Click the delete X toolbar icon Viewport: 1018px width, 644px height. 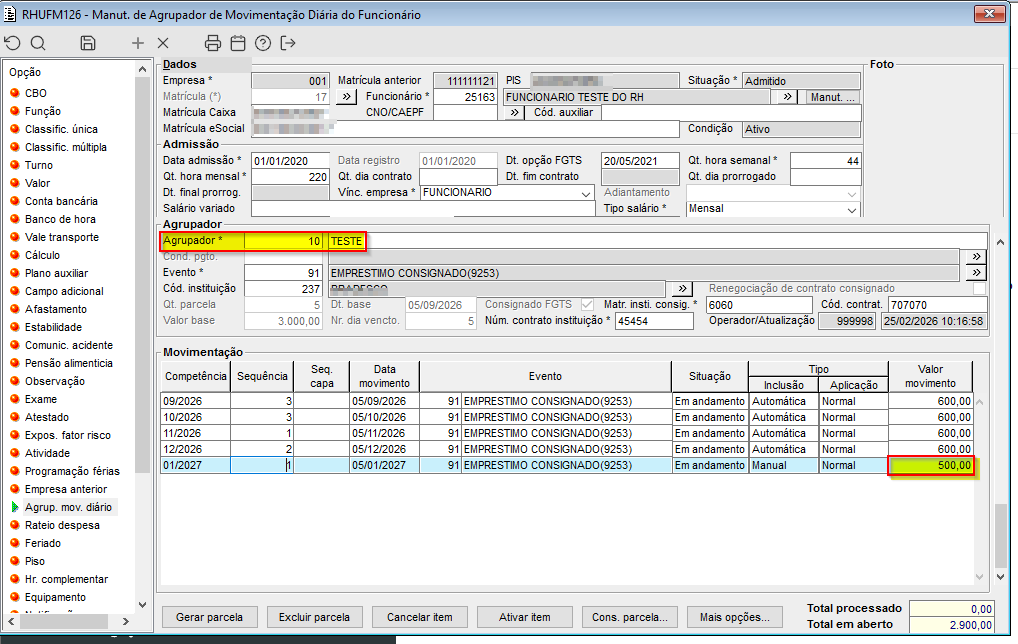163,43
